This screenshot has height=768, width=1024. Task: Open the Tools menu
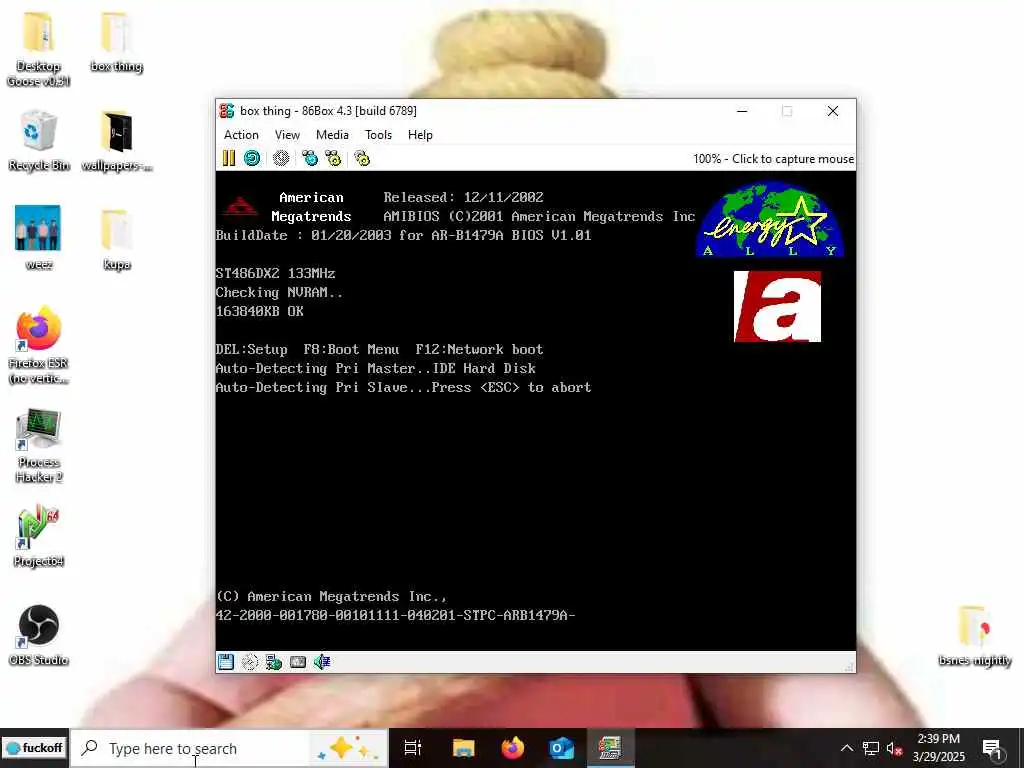pos(378,135)
